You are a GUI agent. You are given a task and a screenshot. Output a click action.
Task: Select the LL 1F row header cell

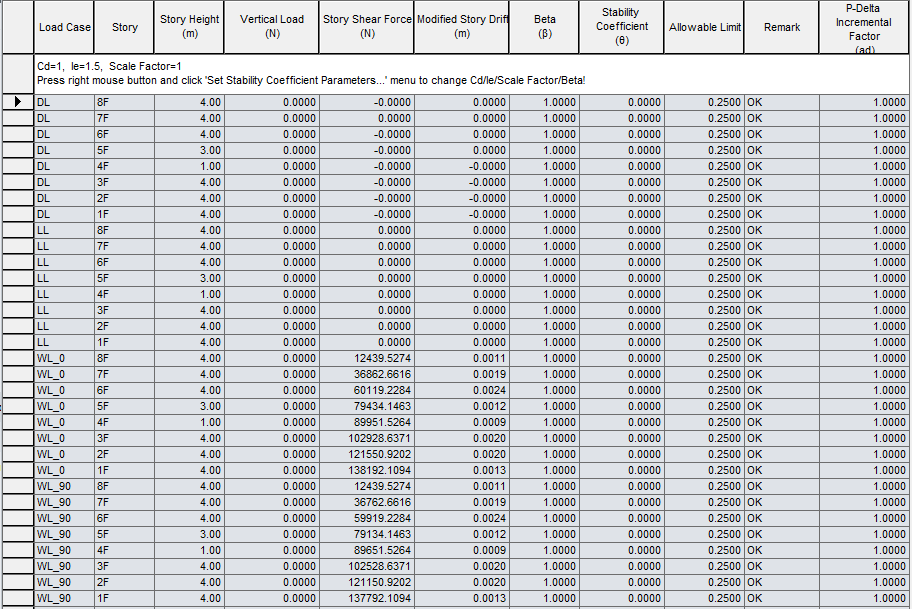[17, 341]
